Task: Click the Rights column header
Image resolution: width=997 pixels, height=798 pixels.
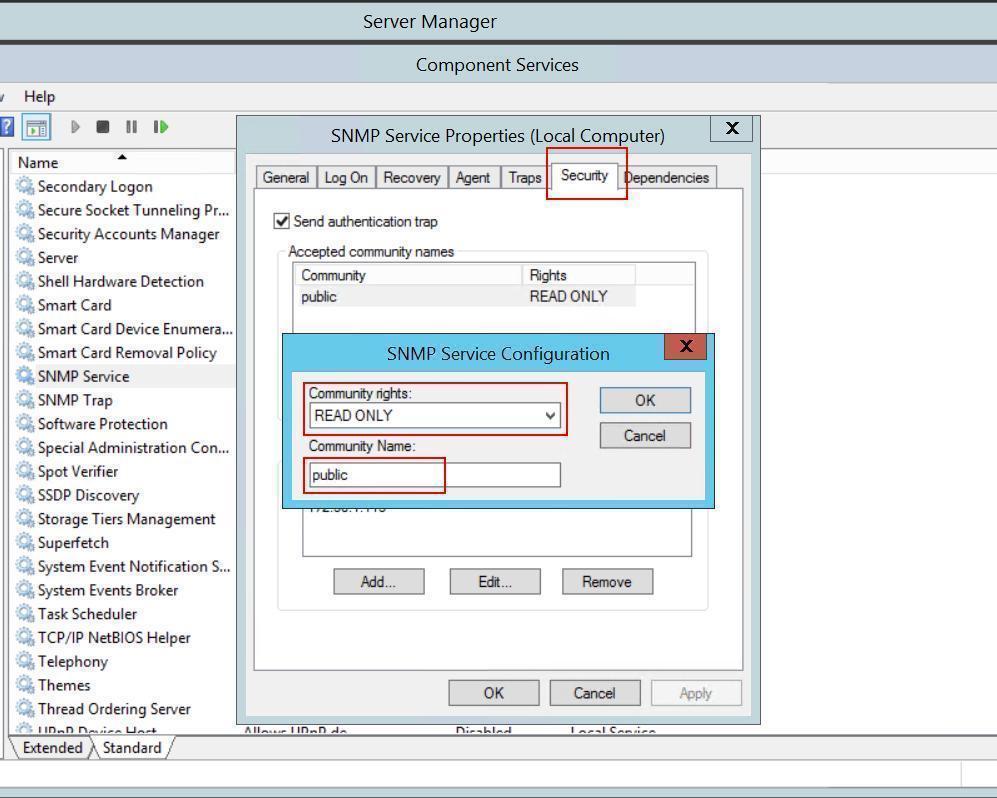Action: click(x=579, y=275)
